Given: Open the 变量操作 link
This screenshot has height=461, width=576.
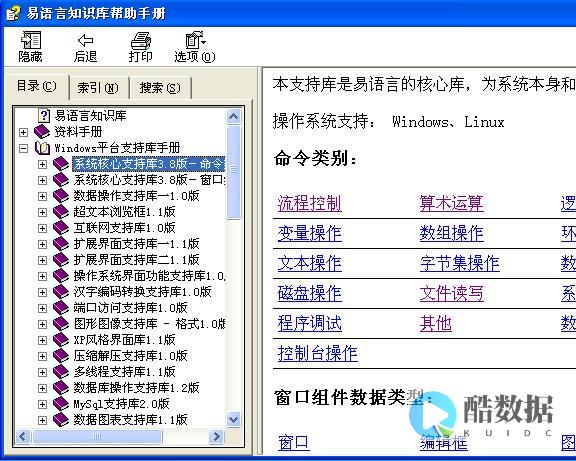Looking at the screenshot, I should [x=309, y=233].
